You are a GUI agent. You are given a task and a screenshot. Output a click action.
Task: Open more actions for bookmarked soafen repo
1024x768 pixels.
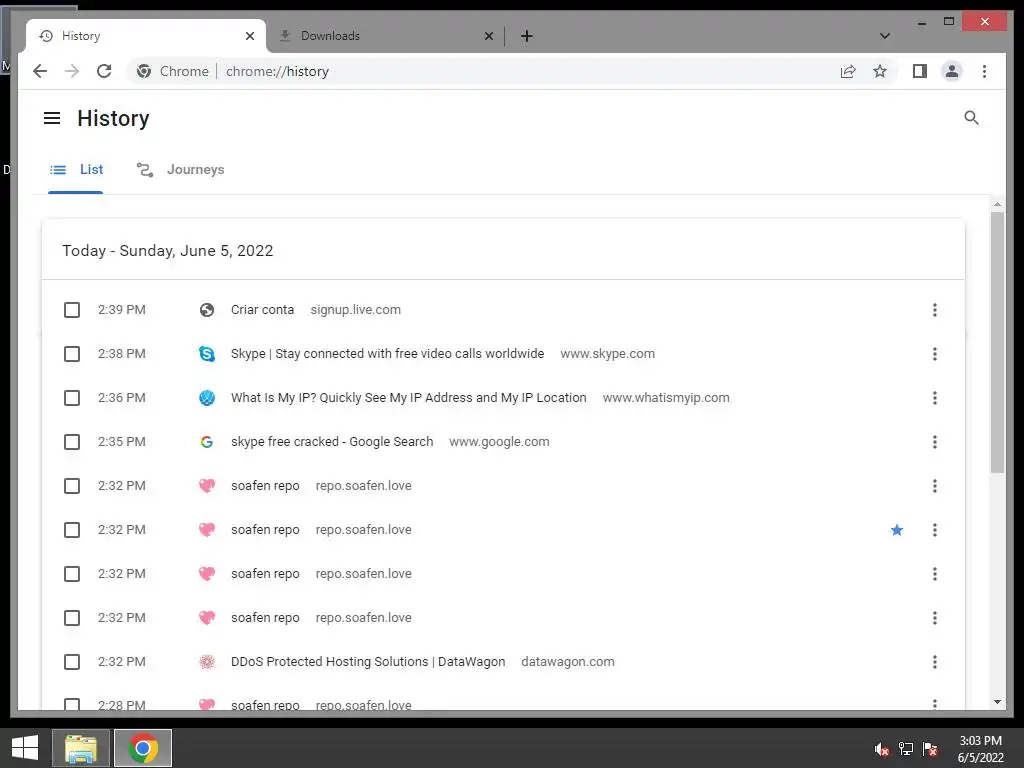pyautogui.click(x=935, y=530)
